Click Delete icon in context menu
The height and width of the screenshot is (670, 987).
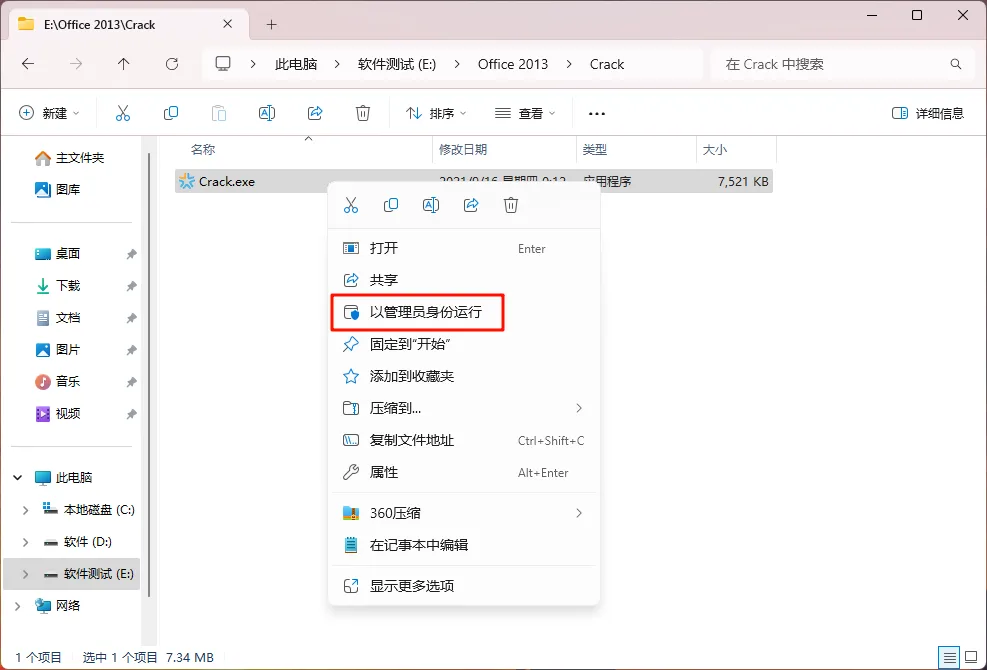510,205
